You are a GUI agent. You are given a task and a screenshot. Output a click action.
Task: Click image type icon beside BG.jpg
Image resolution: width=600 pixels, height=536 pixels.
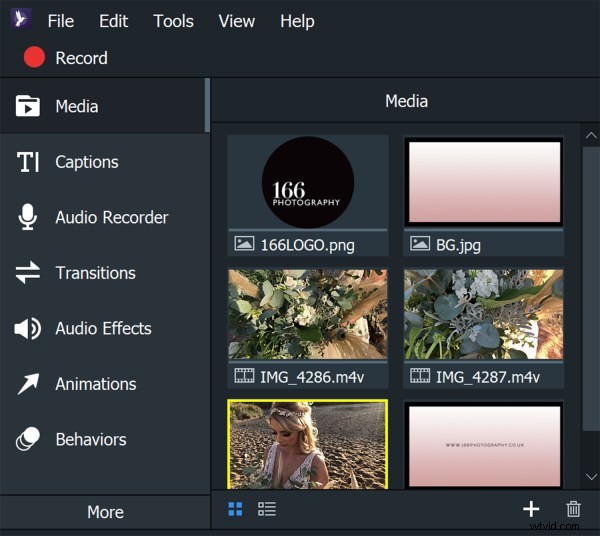coord(420,244)
